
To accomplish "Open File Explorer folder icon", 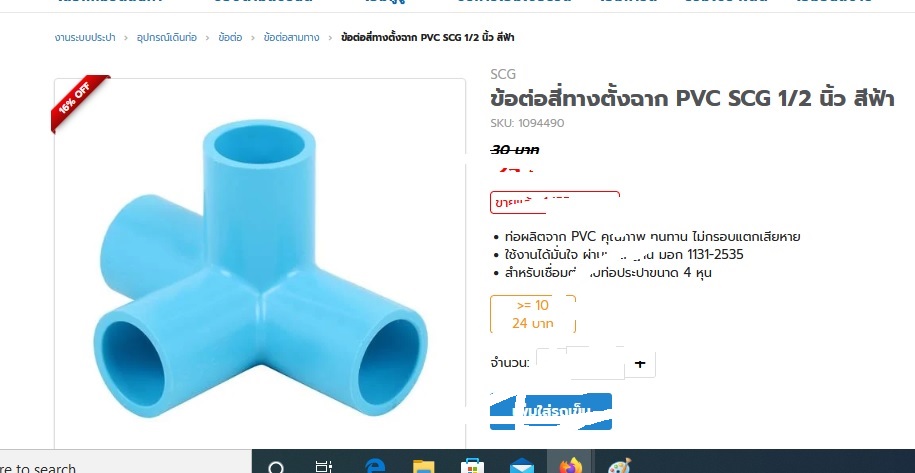I will 424,467.
